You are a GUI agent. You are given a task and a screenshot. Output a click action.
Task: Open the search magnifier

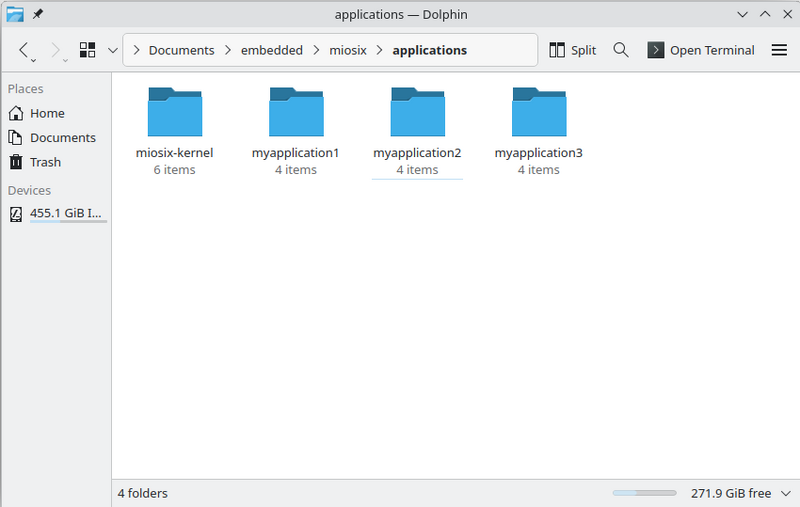tap(621, 50)
